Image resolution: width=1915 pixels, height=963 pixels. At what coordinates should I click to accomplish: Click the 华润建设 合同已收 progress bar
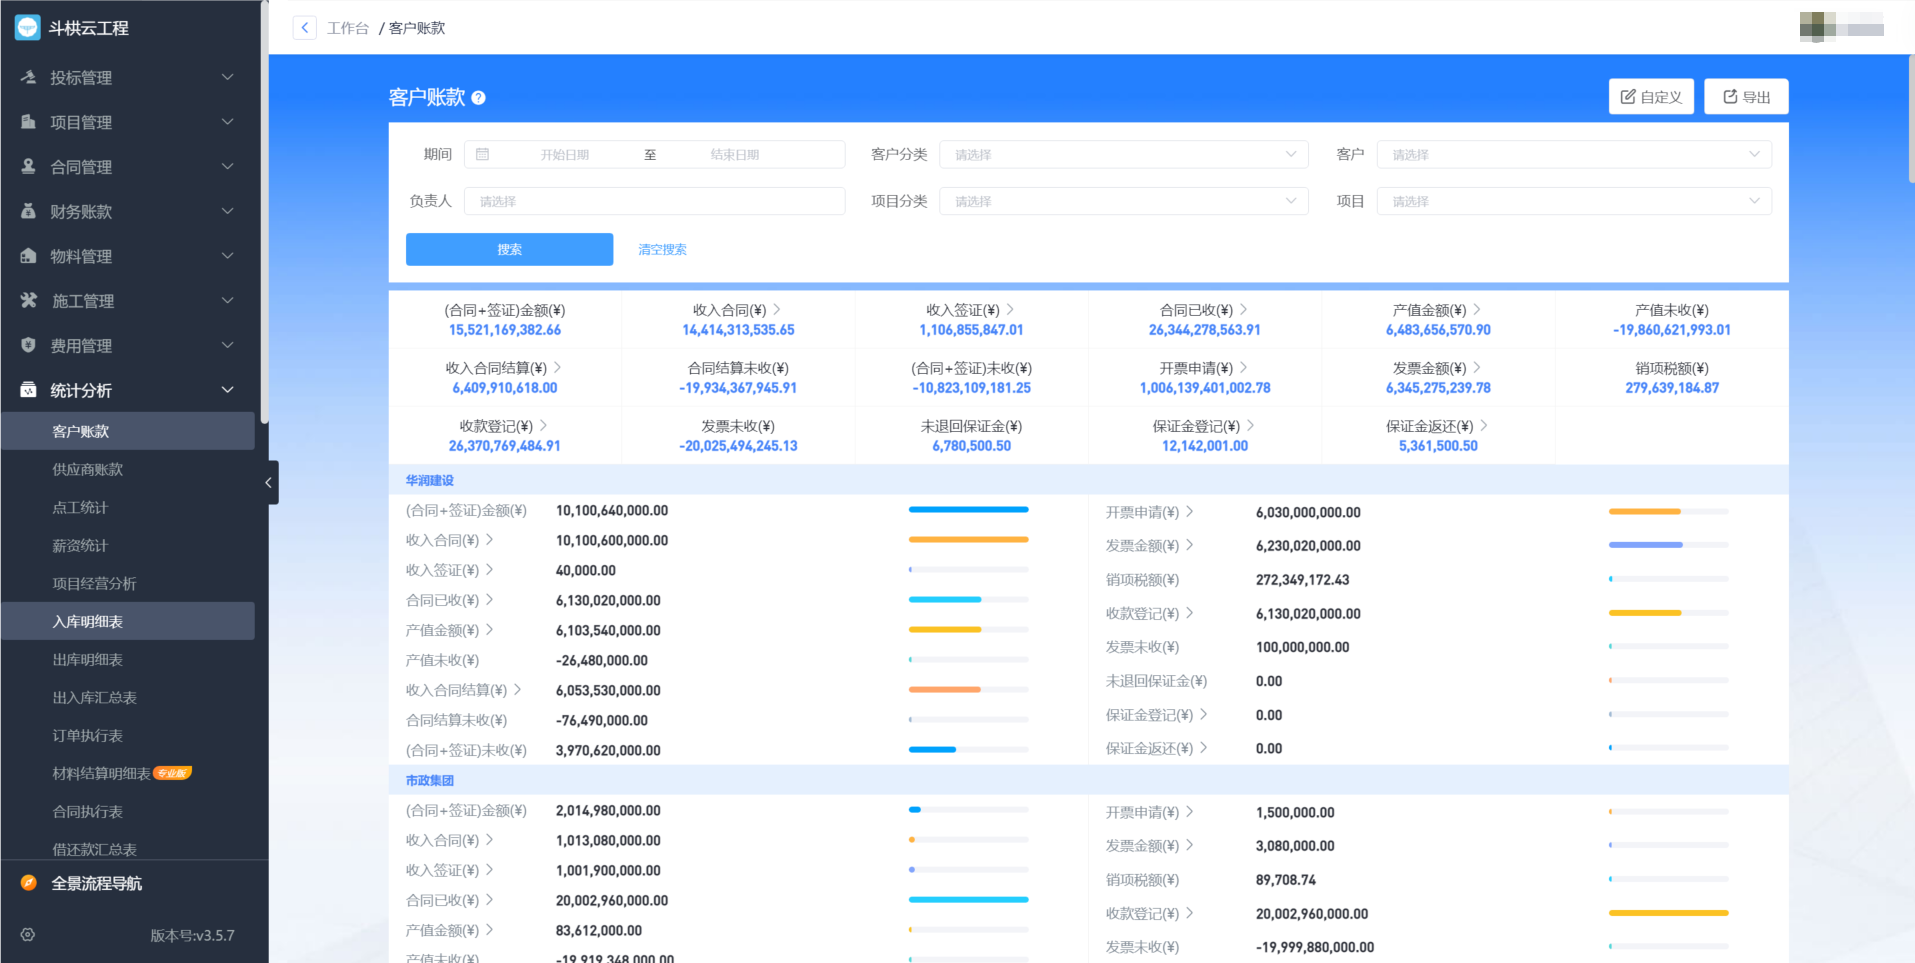click(967, 600)
